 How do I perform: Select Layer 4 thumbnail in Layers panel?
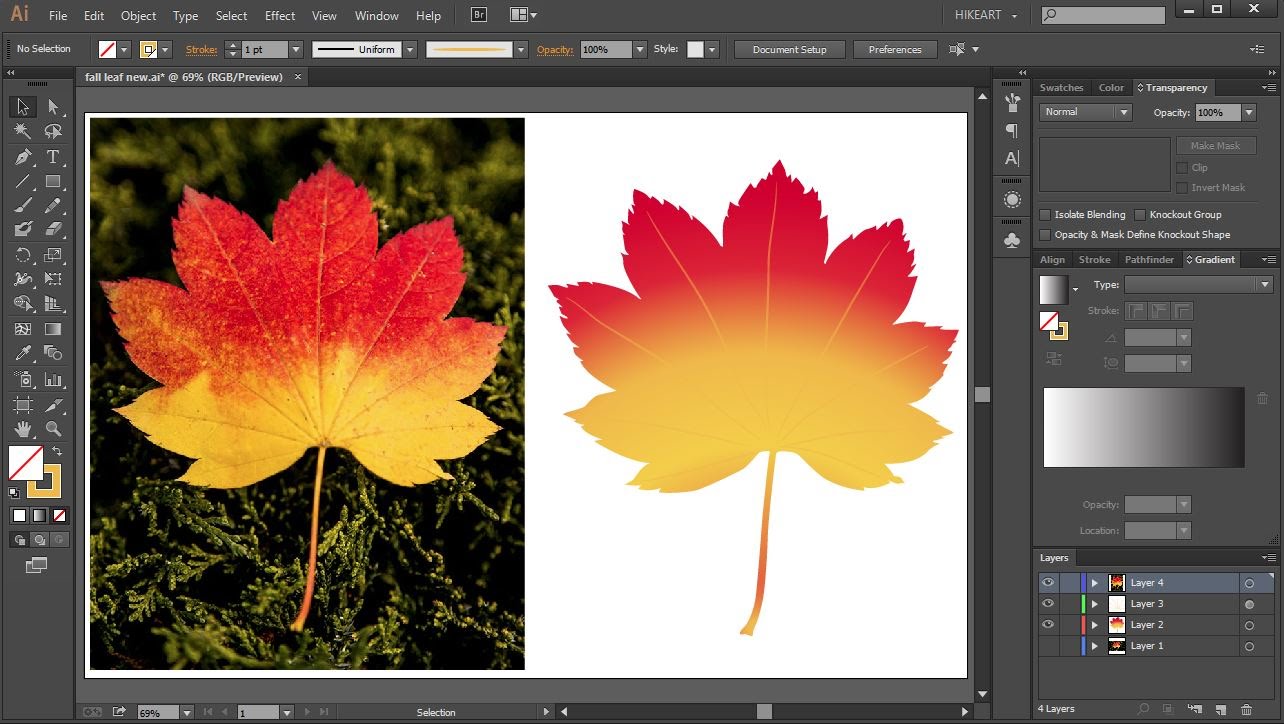click(x=1117, y=581)
